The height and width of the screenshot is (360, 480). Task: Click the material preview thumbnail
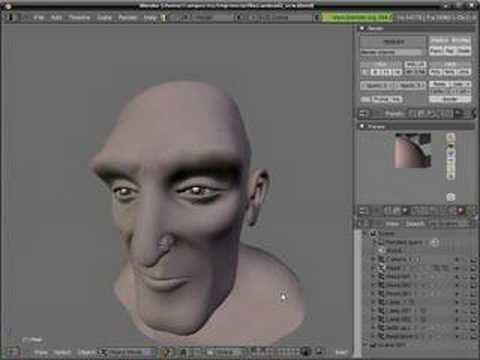pyautogui.click(x=413, y=150)
